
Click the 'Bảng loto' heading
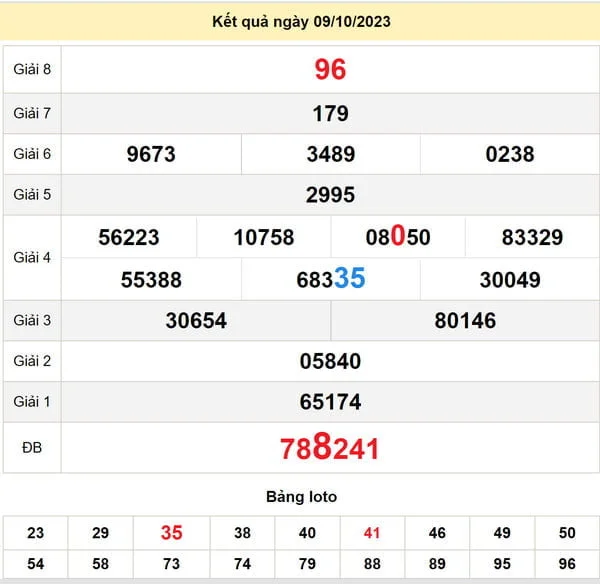(301, 497)
